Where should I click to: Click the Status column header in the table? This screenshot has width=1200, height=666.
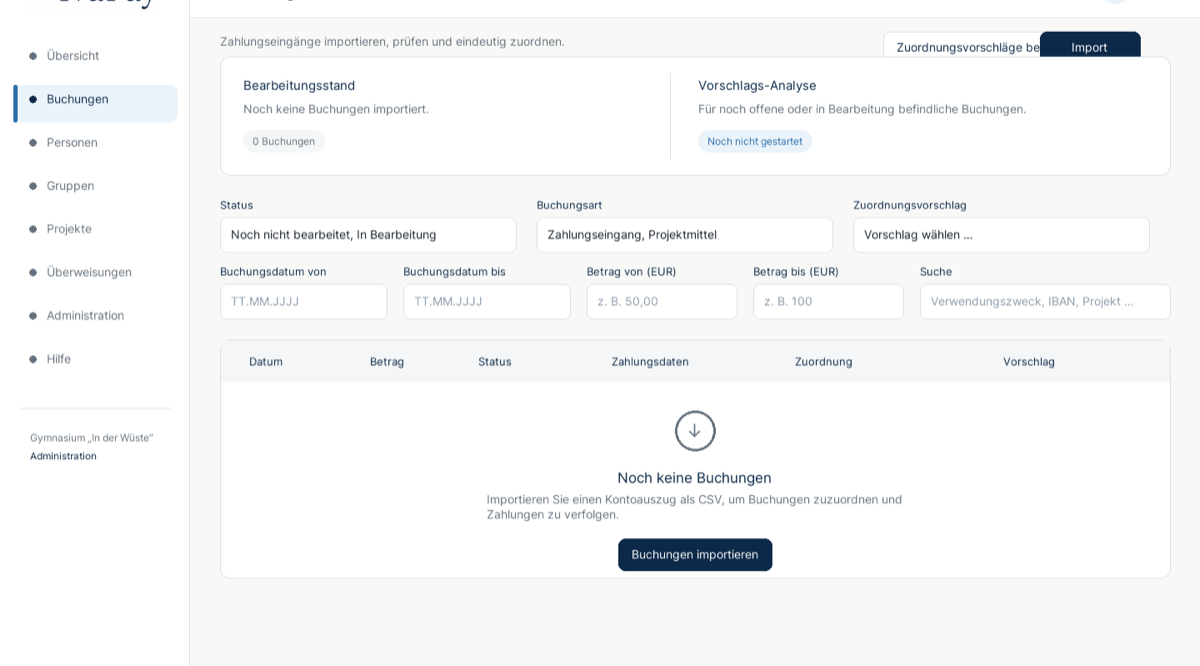[x=495, y=362]
